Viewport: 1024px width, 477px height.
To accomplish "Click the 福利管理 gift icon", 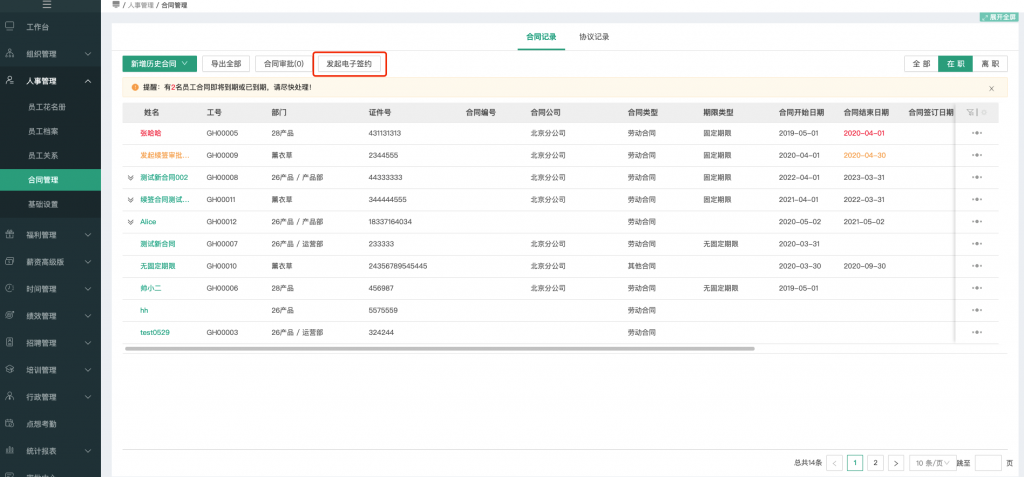I will point(10,235).
